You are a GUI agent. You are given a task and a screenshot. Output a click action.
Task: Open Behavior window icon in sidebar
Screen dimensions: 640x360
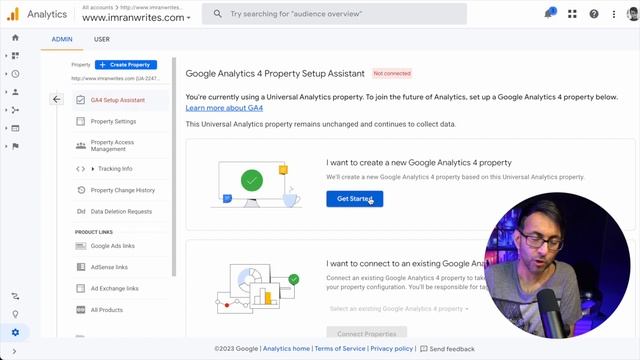click(x=15, y=128)
